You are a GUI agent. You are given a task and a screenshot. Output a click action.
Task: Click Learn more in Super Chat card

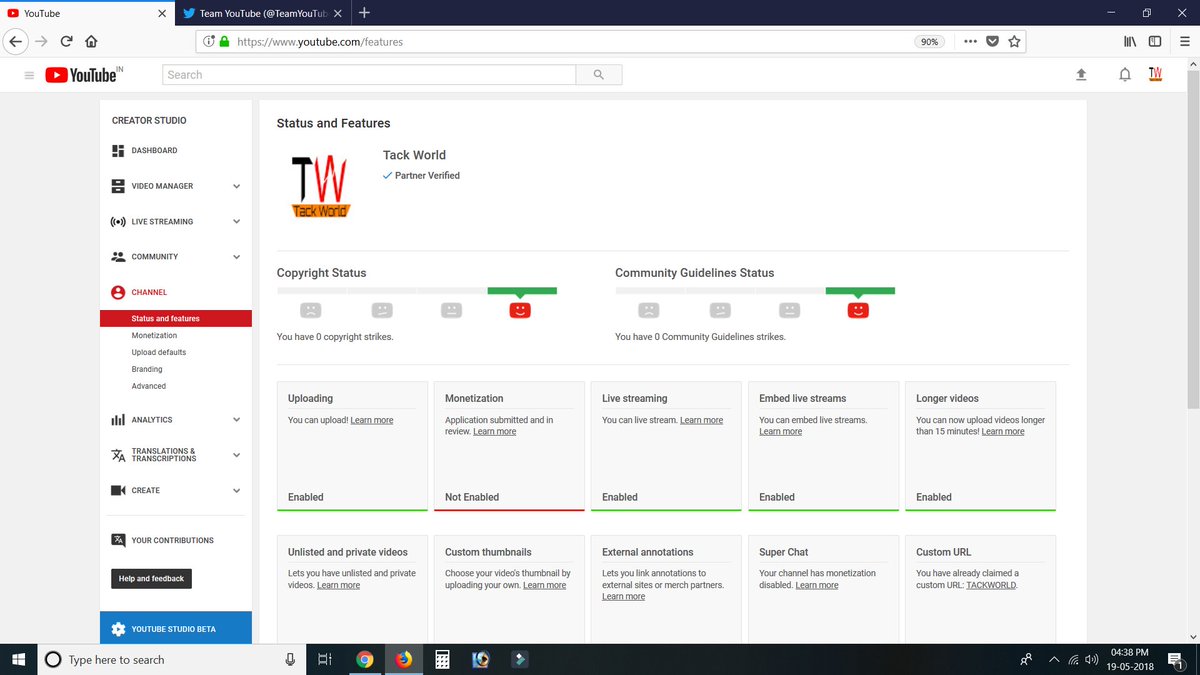click(817, 585)
